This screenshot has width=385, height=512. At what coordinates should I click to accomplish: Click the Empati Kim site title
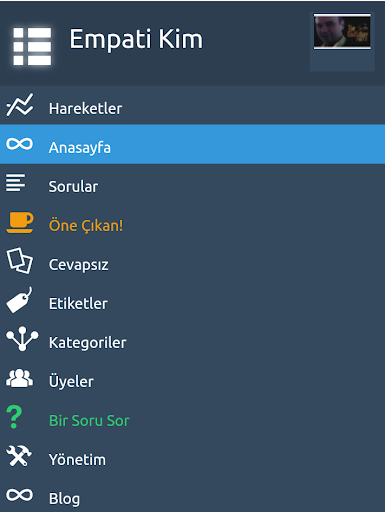pos(136,40)
